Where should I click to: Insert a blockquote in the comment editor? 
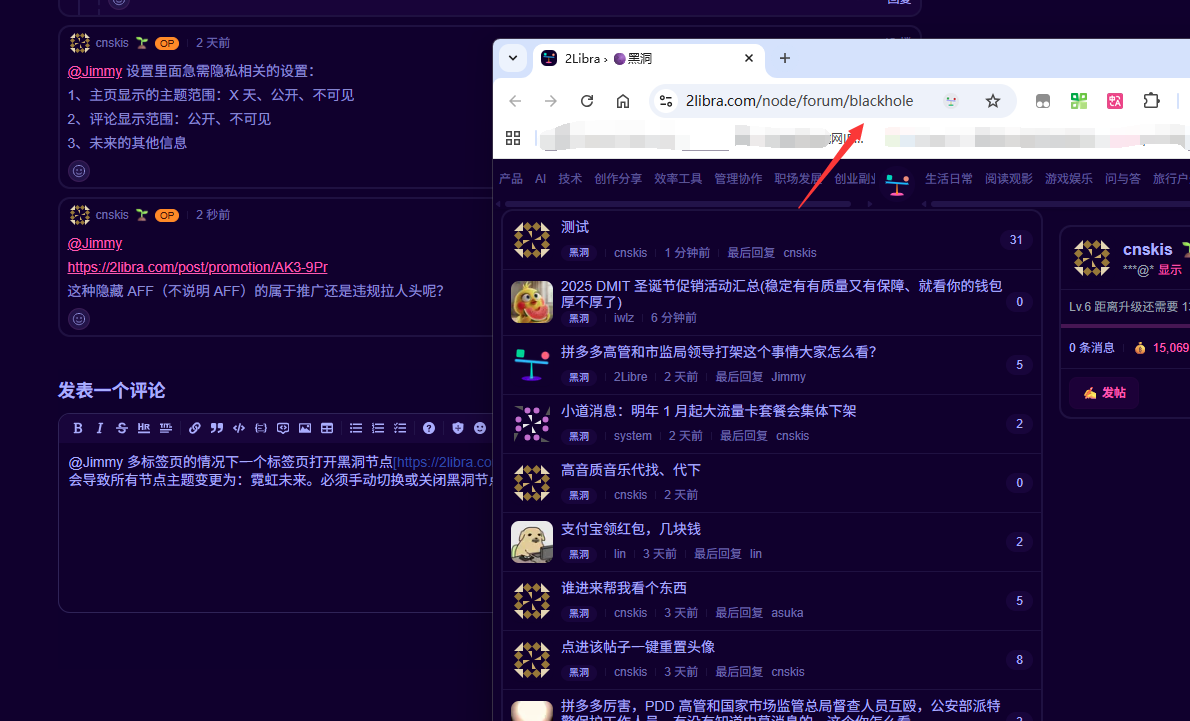click(x=216, y=428)
